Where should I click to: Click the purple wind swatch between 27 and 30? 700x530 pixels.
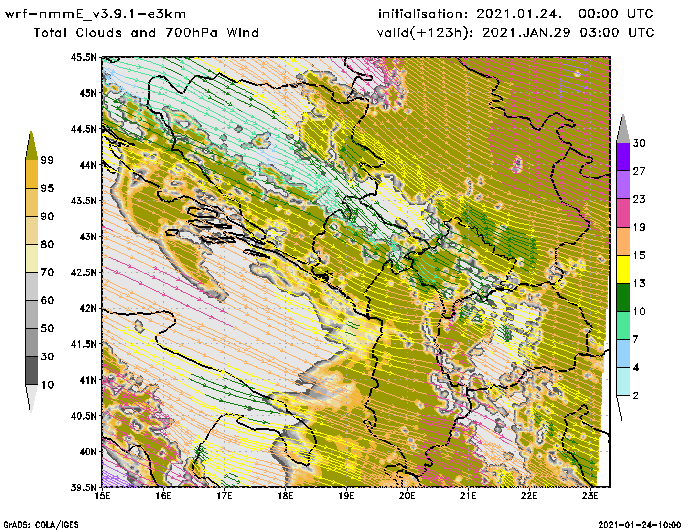tap(623, 157)
